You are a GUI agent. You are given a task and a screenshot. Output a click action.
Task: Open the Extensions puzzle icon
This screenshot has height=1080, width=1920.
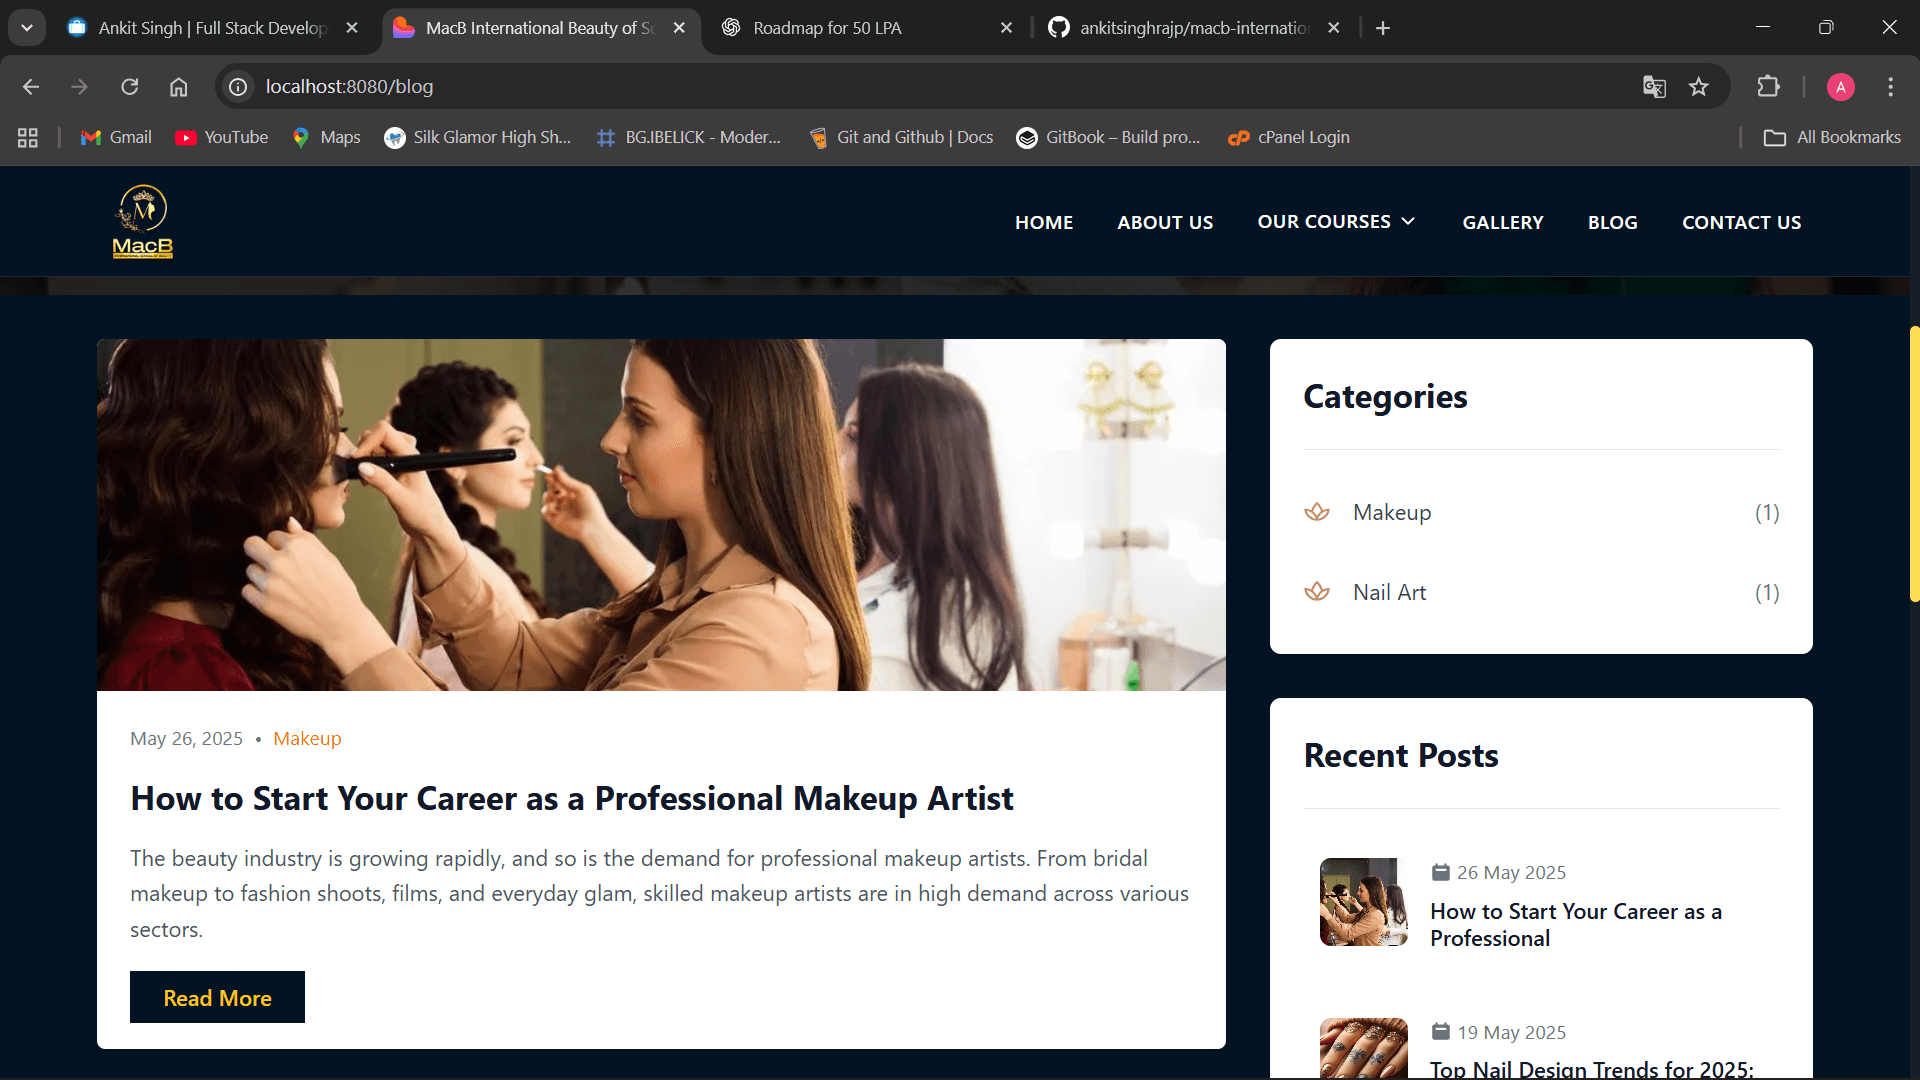coord(1768,87)
